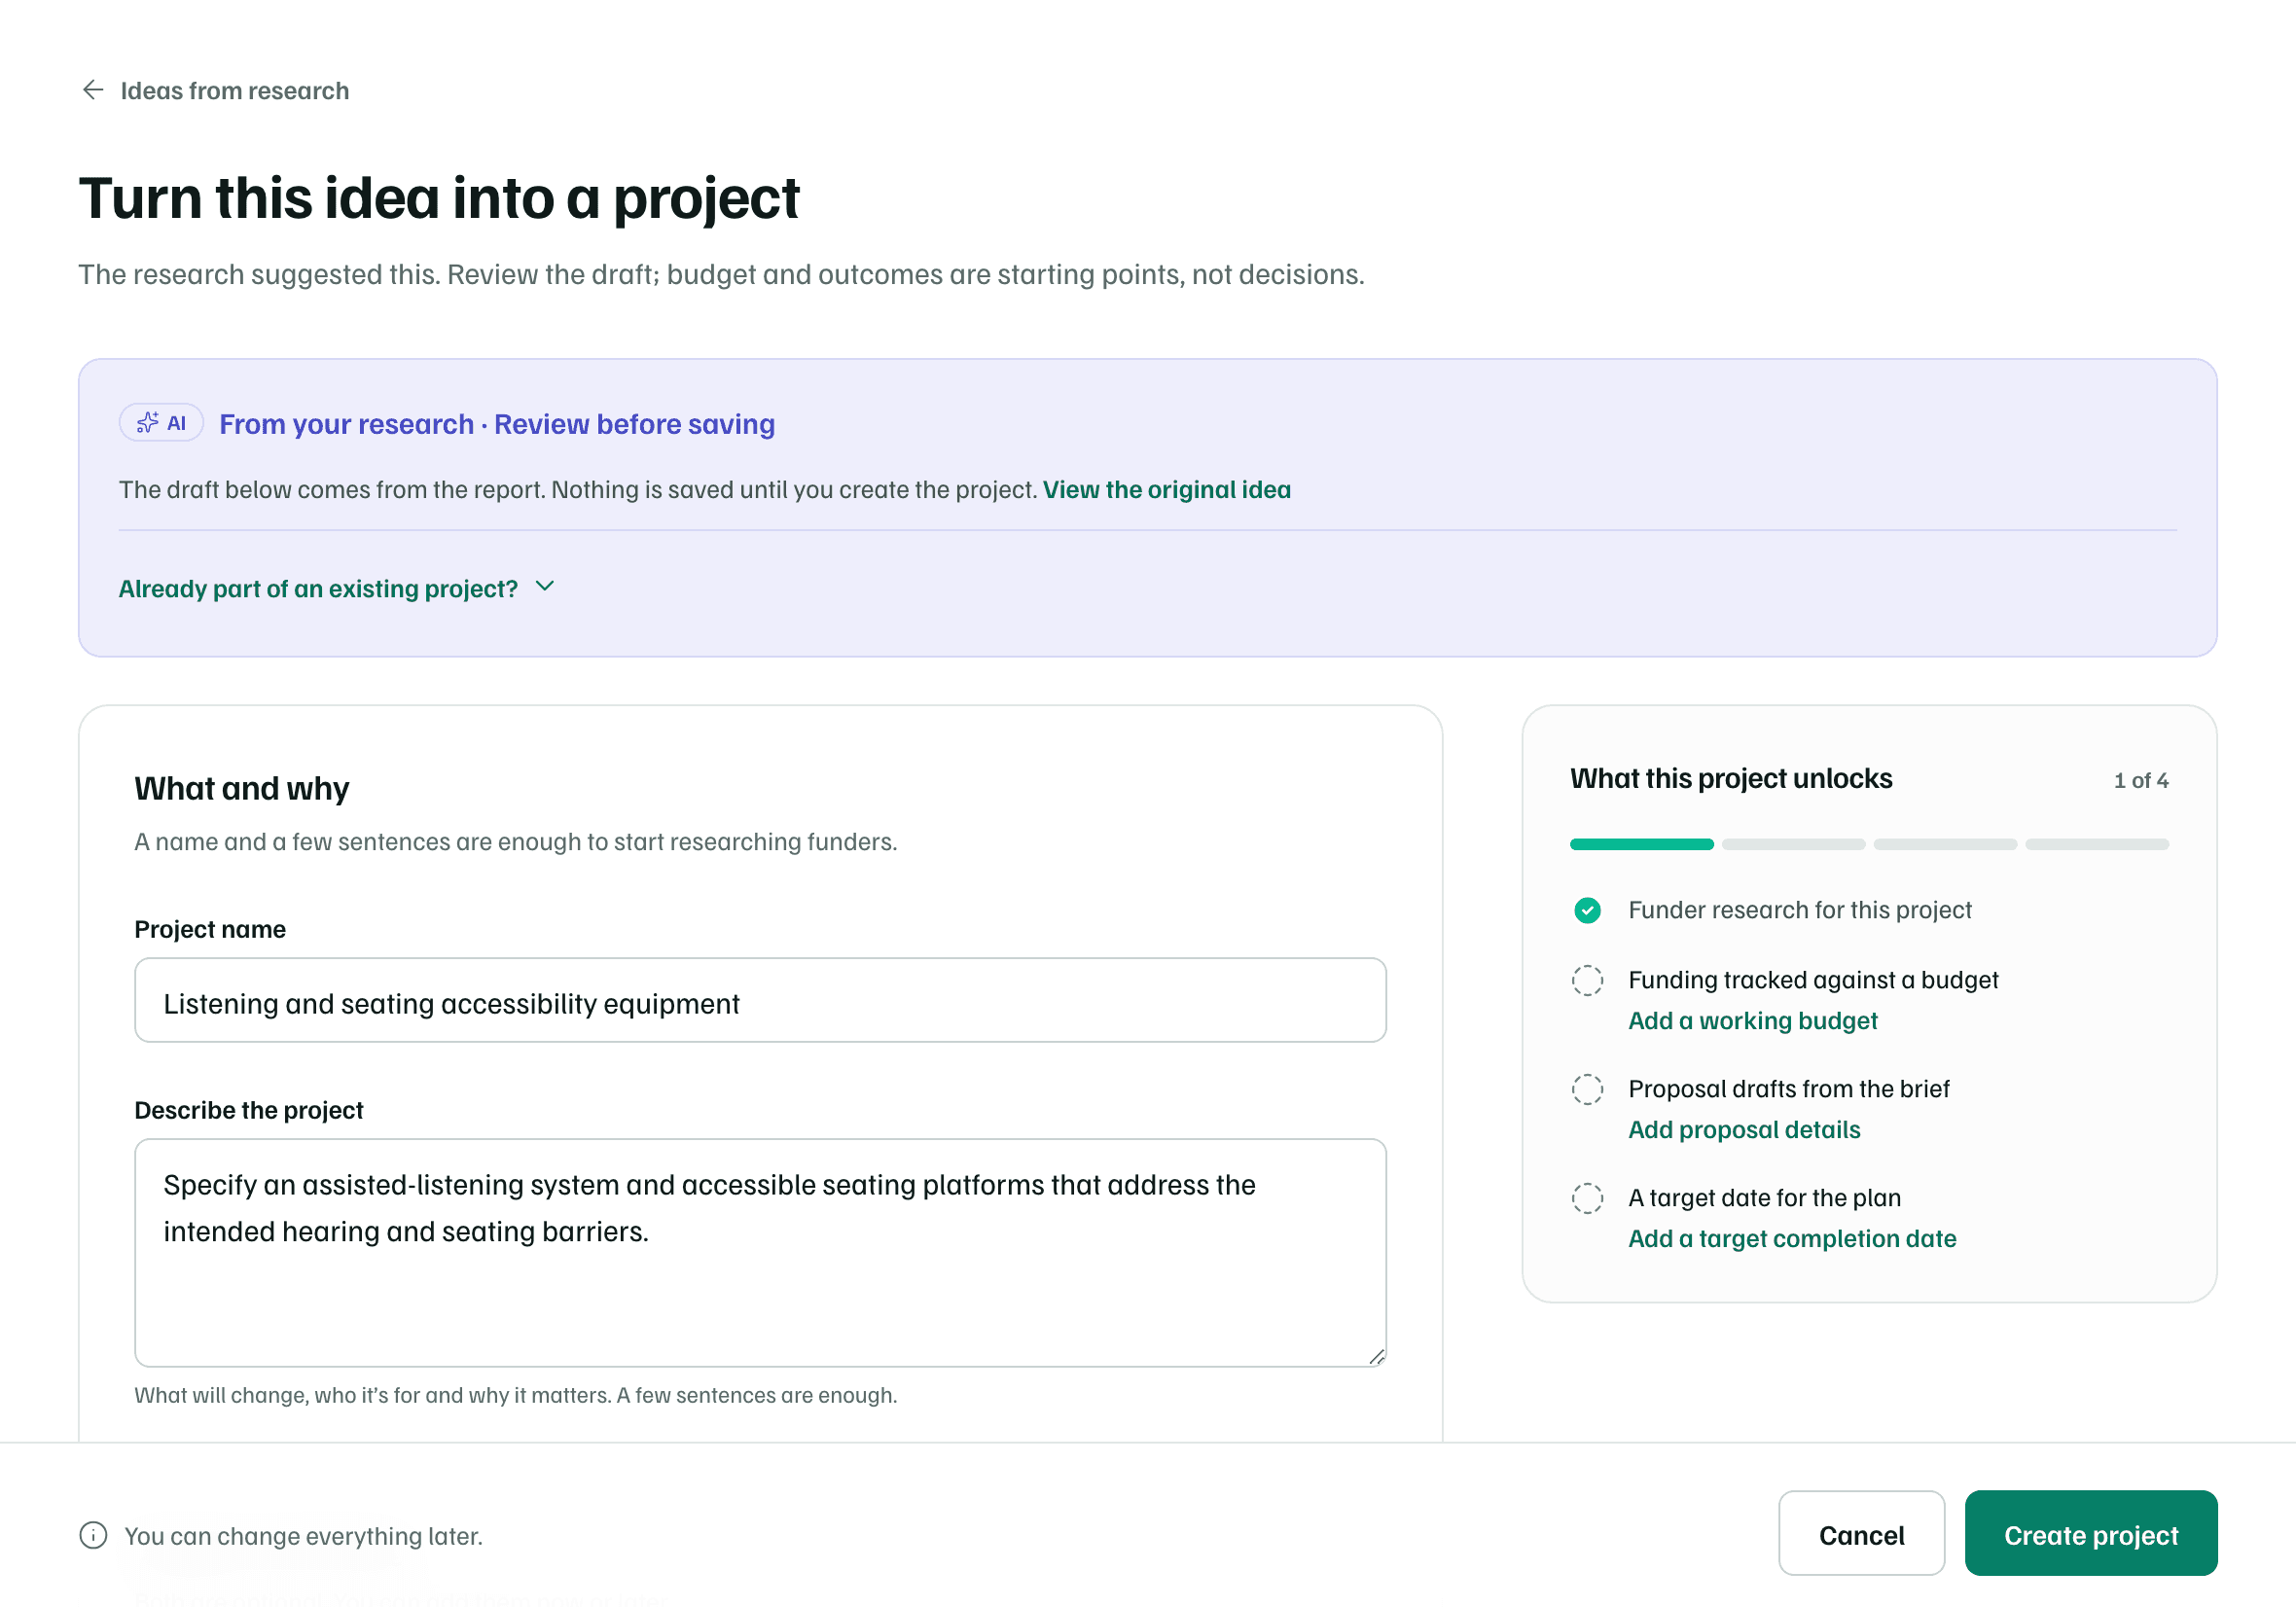Open Add a working budget
The image size is (2296, 1607).
tap(1752, 1020)
